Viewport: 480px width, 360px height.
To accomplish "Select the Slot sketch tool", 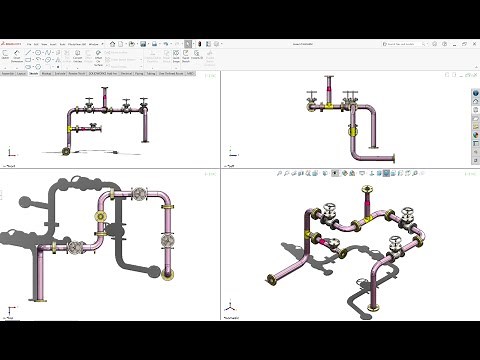I will [28, 67].
